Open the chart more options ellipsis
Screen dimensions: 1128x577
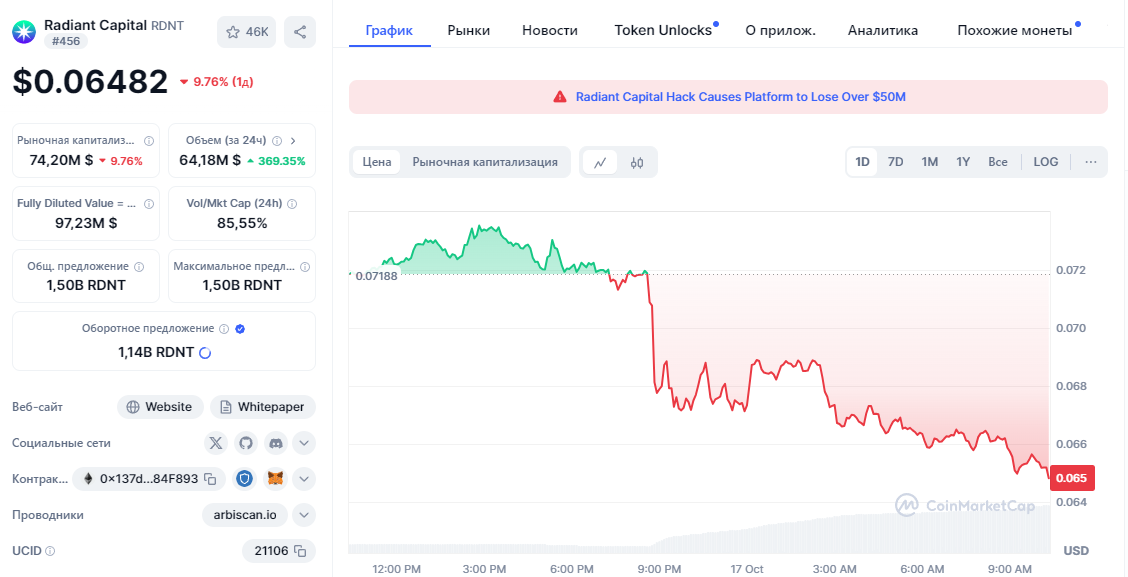(x=1091, y=162)
